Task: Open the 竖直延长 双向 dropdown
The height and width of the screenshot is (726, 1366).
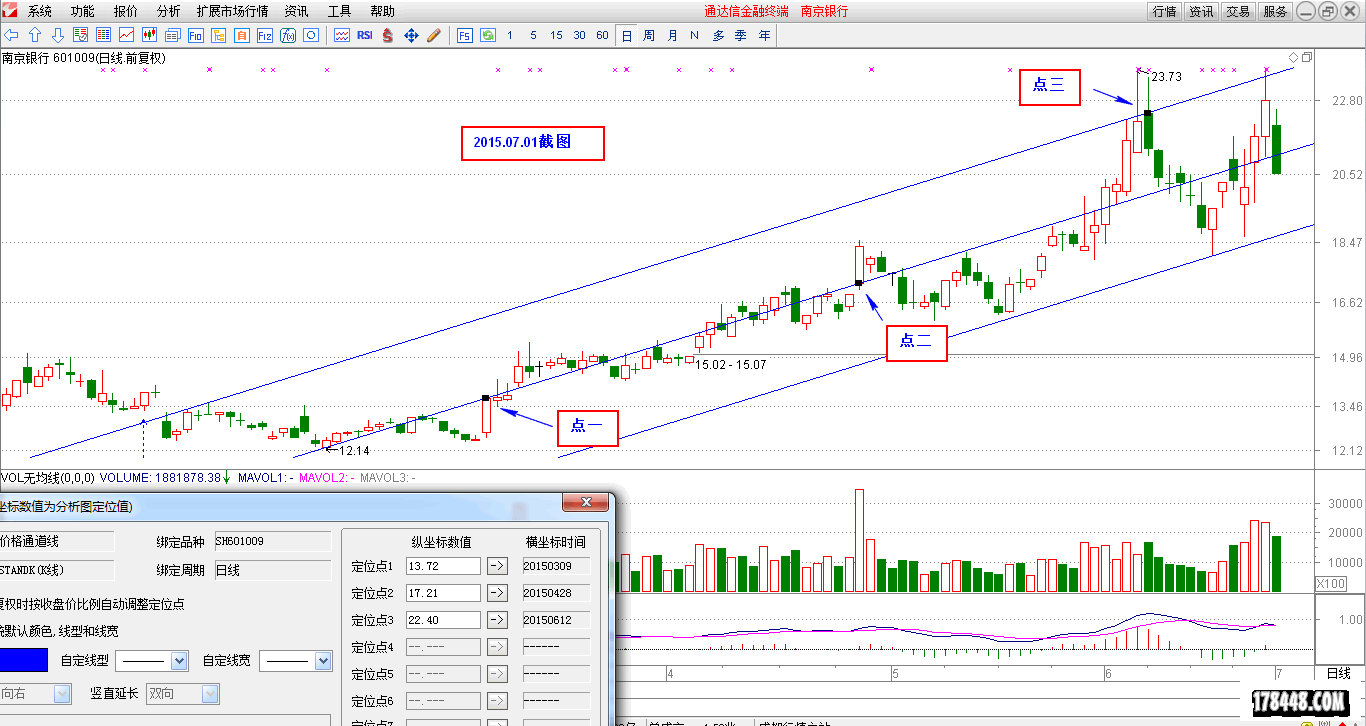Action: [x=183, y=693]
